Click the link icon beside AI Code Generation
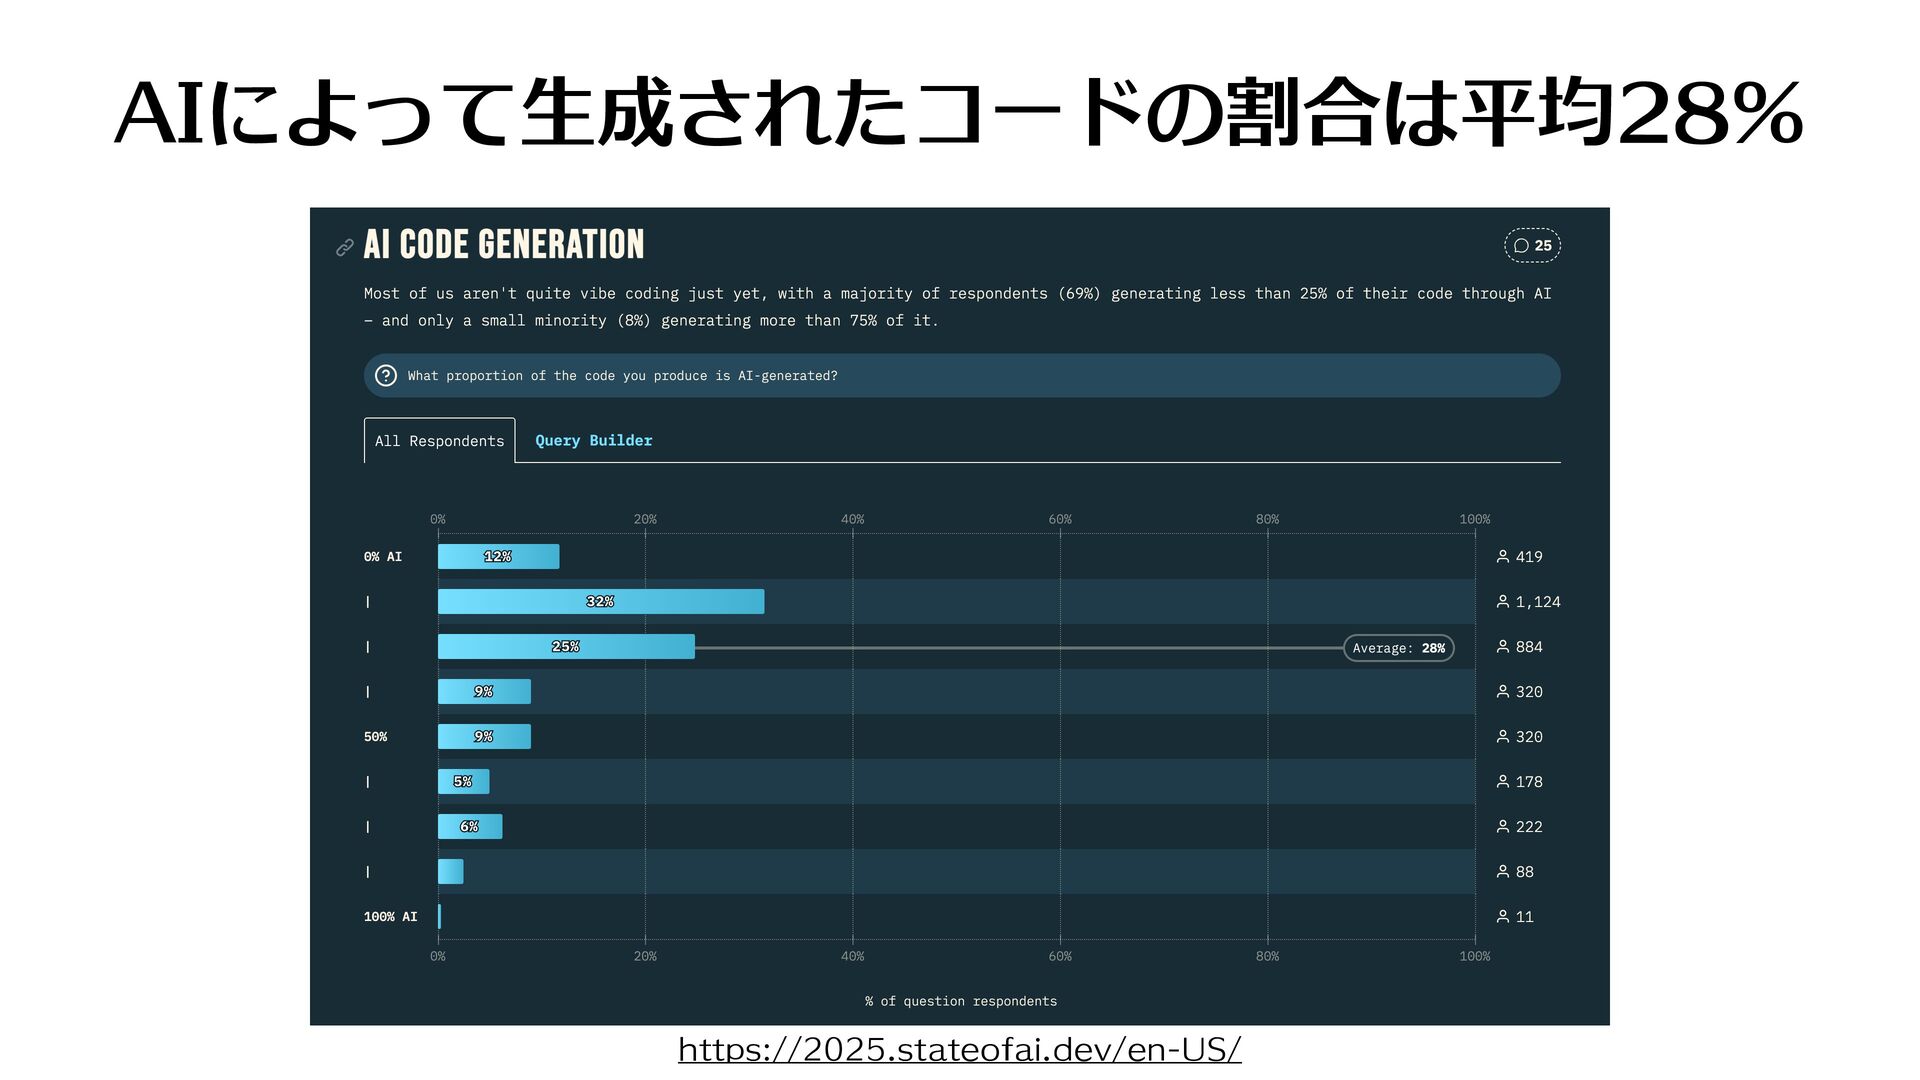Image resolution: width=1920 pixels, height=1080 pixels. [345, 247]
